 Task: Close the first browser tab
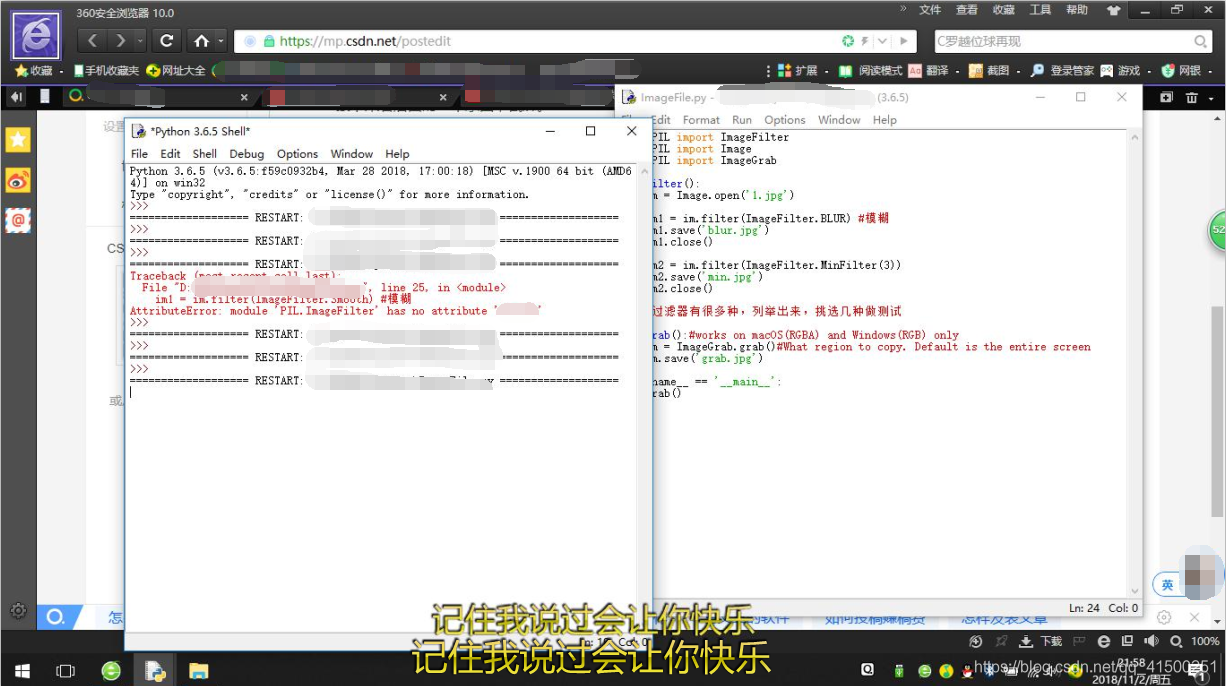pos(244,98)
